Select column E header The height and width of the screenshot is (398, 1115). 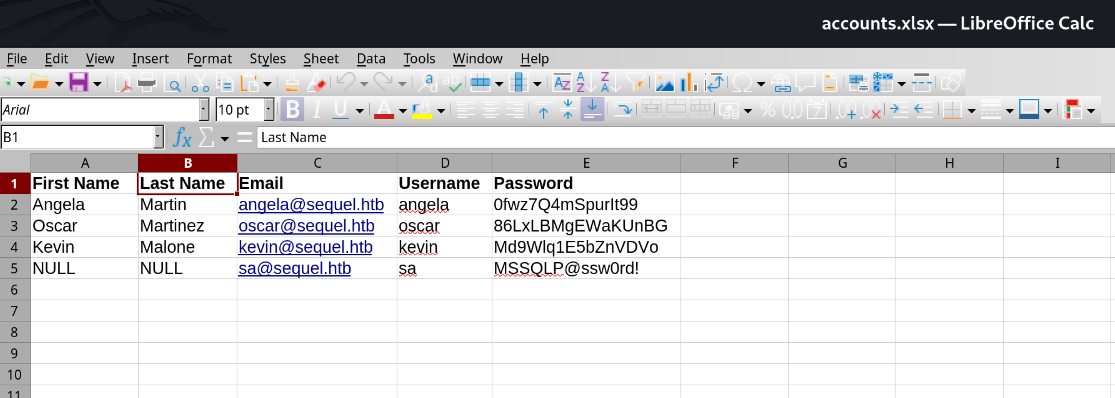coord(587,163)
